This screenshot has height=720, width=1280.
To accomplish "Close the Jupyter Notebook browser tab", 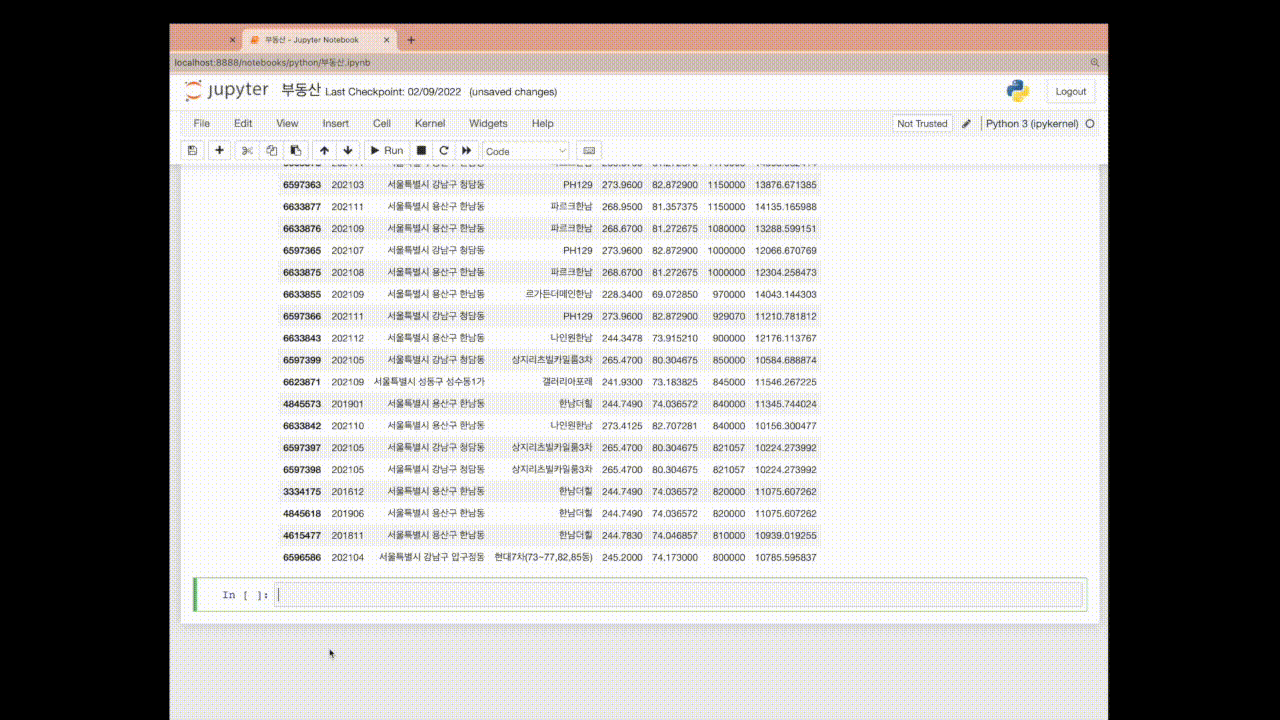I will coord(385,40).
